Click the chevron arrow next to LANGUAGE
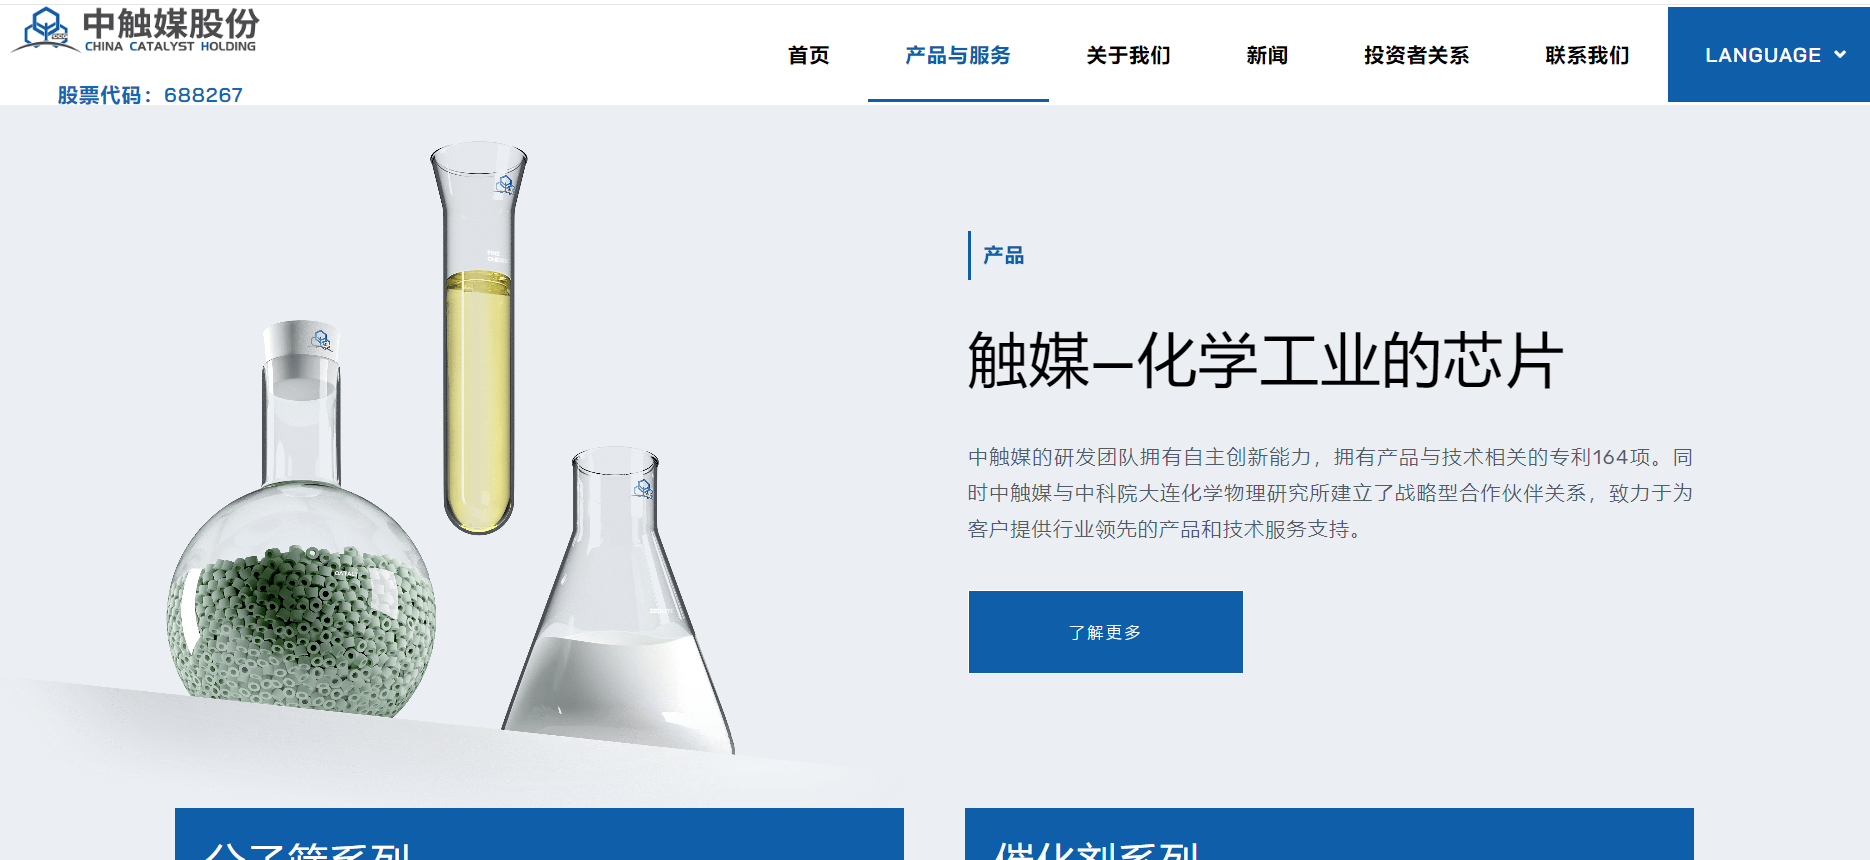 tap(1840, 55)
